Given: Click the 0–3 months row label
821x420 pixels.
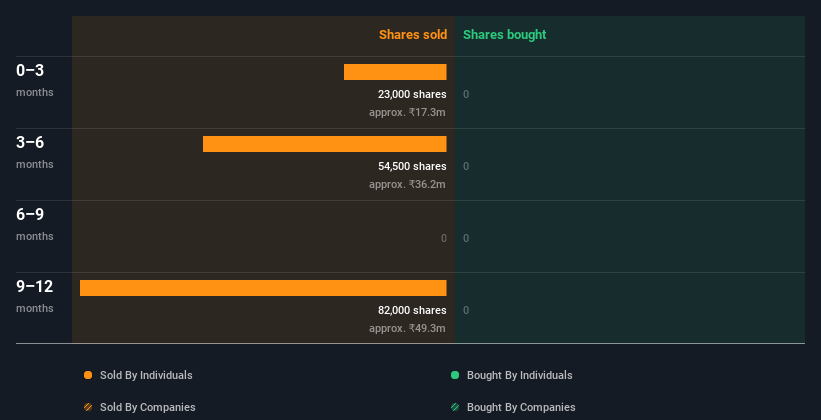Looking at the screenshot, I should tap(35, 80).
